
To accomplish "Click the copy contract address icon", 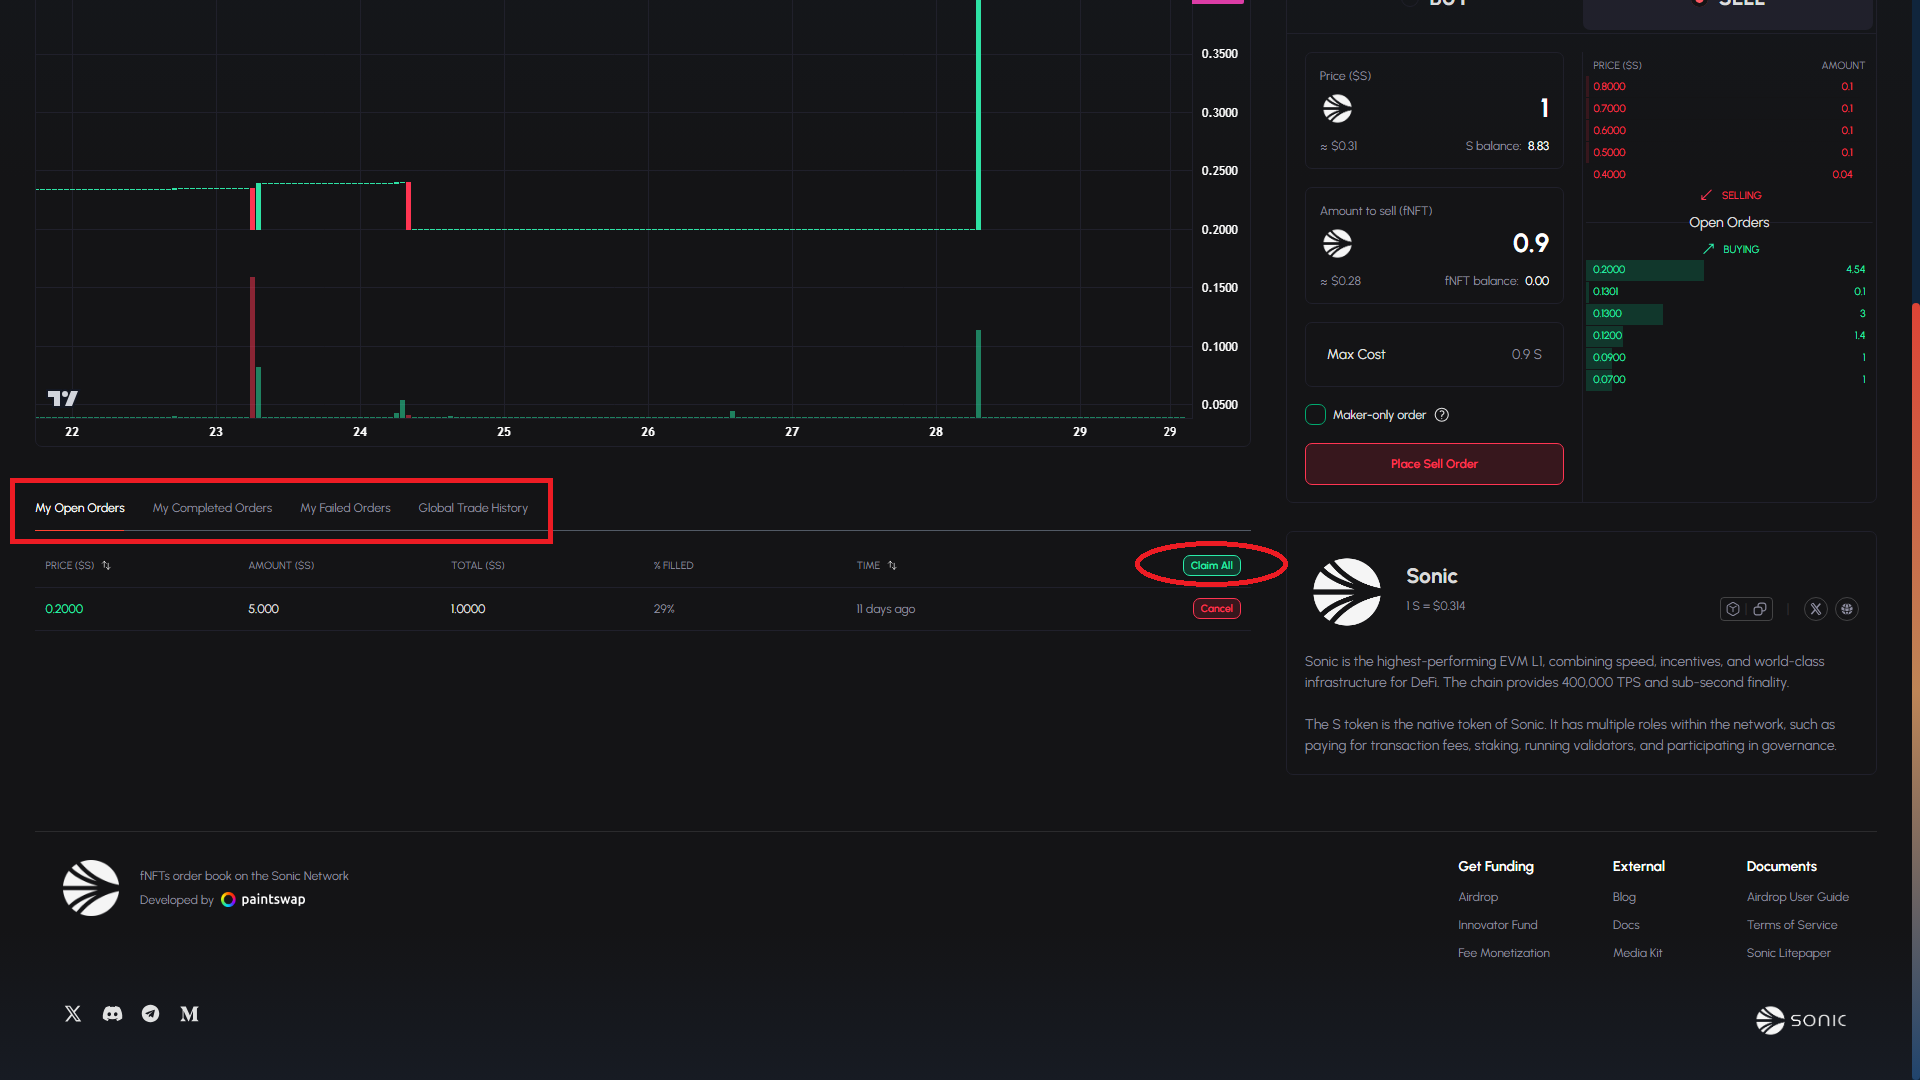I will coord(1760,609).
